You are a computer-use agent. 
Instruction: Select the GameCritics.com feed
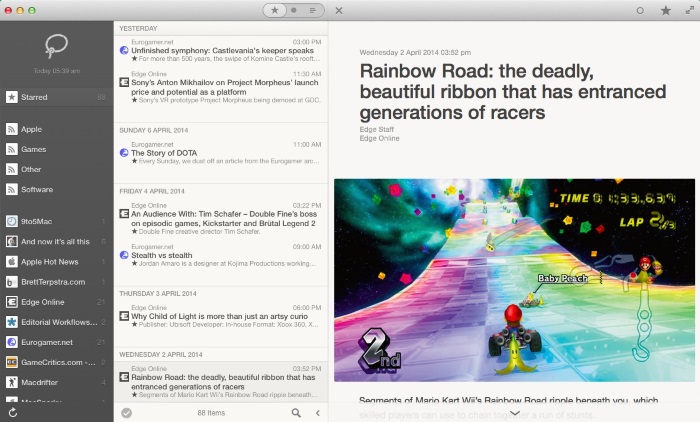point(57,362)
